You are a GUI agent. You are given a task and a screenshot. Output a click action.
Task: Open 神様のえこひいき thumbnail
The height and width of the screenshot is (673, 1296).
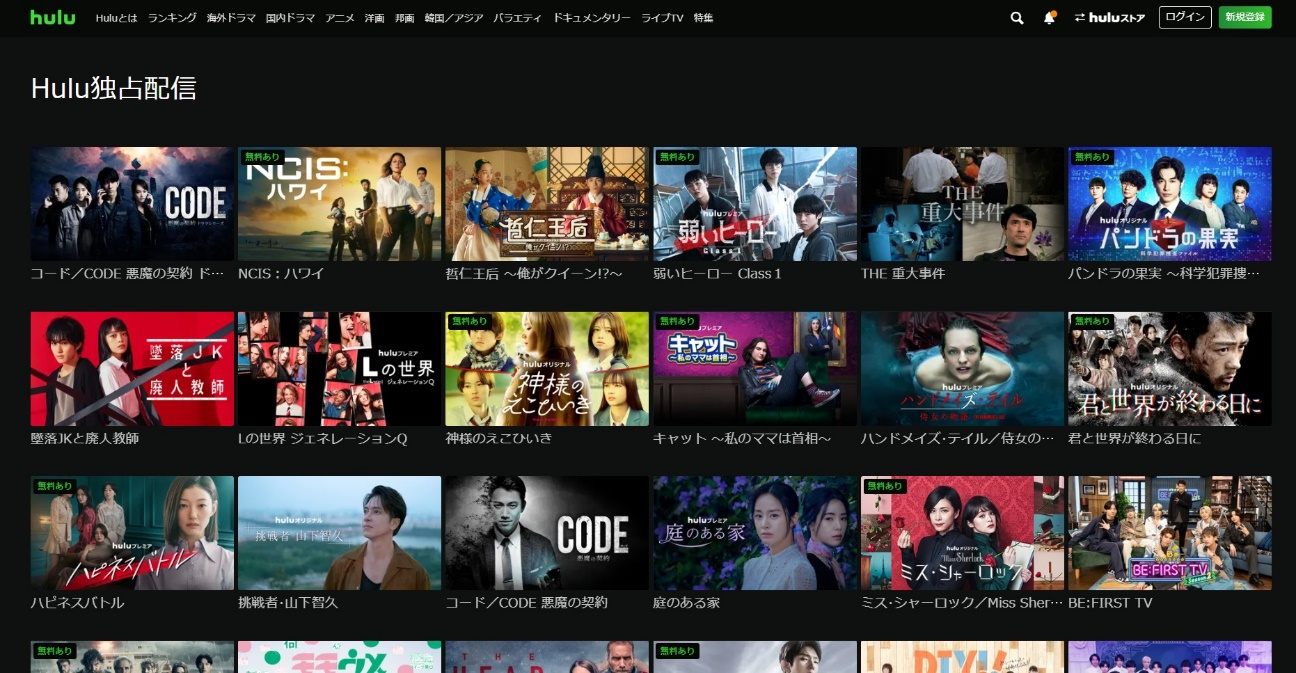(547, 369)
